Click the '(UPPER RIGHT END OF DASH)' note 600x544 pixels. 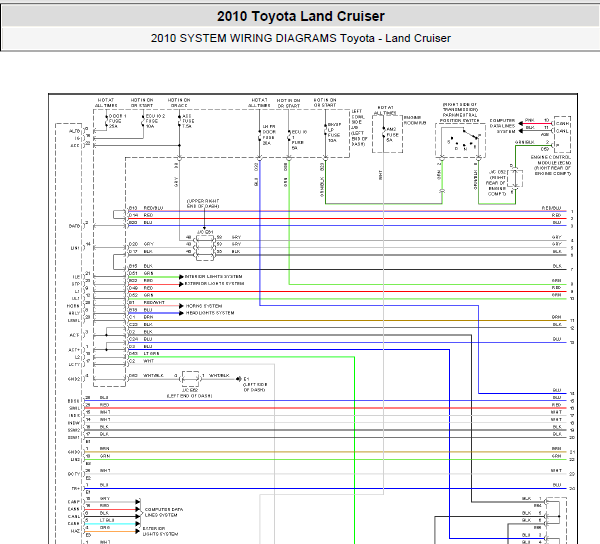pyautogui.click(x=203, y=203)
